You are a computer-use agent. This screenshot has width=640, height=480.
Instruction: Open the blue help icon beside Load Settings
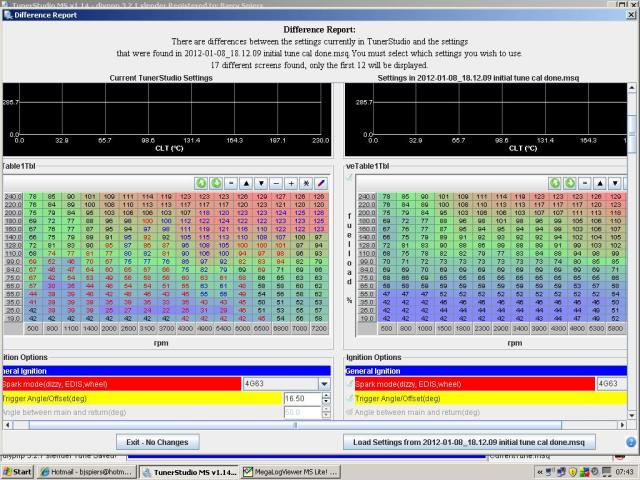click(x=631, y=442)
